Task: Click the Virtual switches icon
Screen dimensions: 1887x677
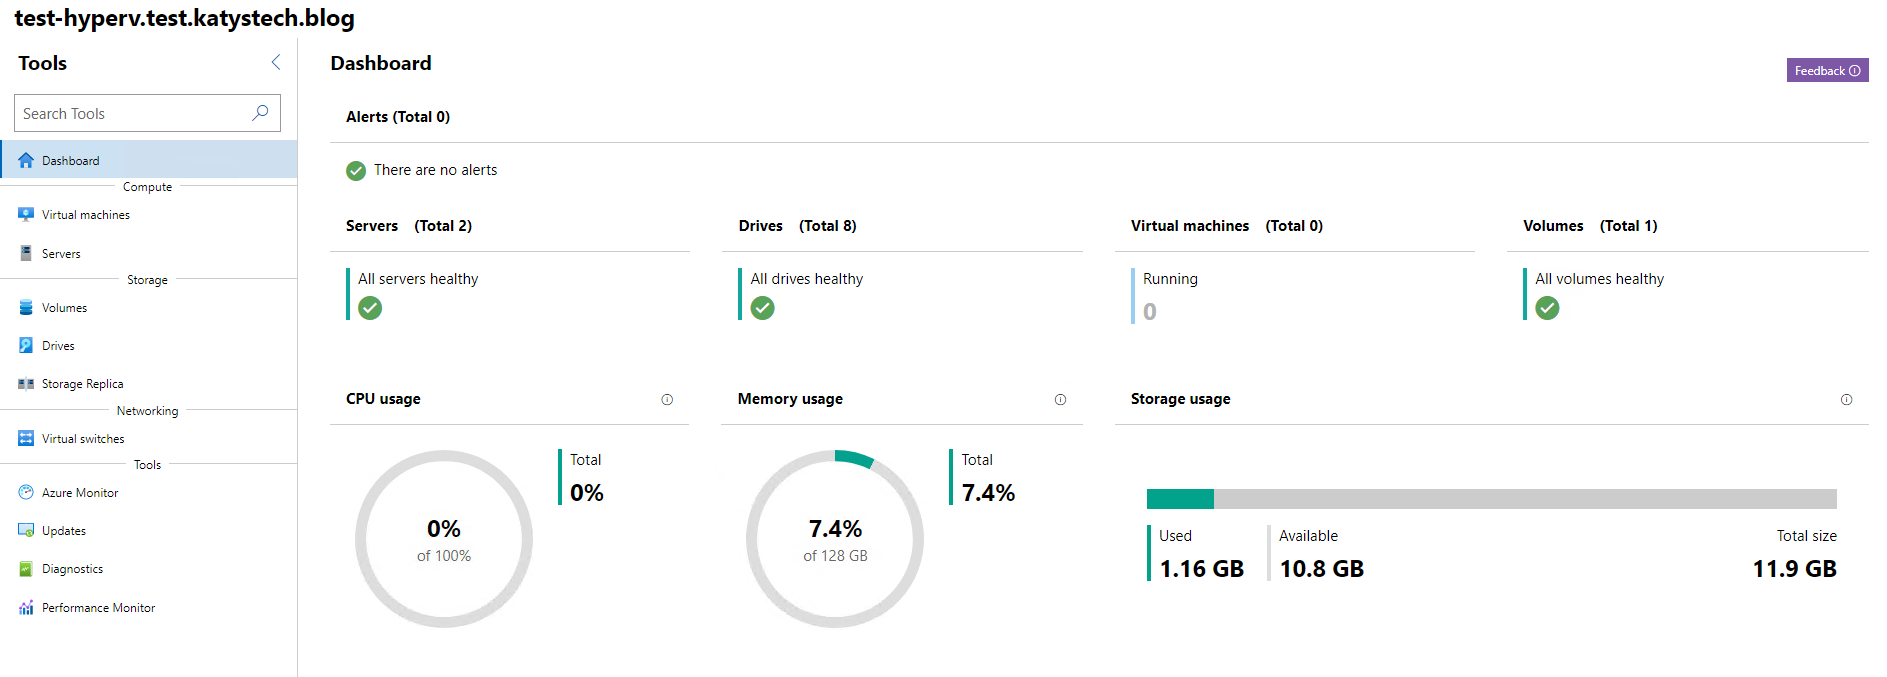Action: (26, 439)
